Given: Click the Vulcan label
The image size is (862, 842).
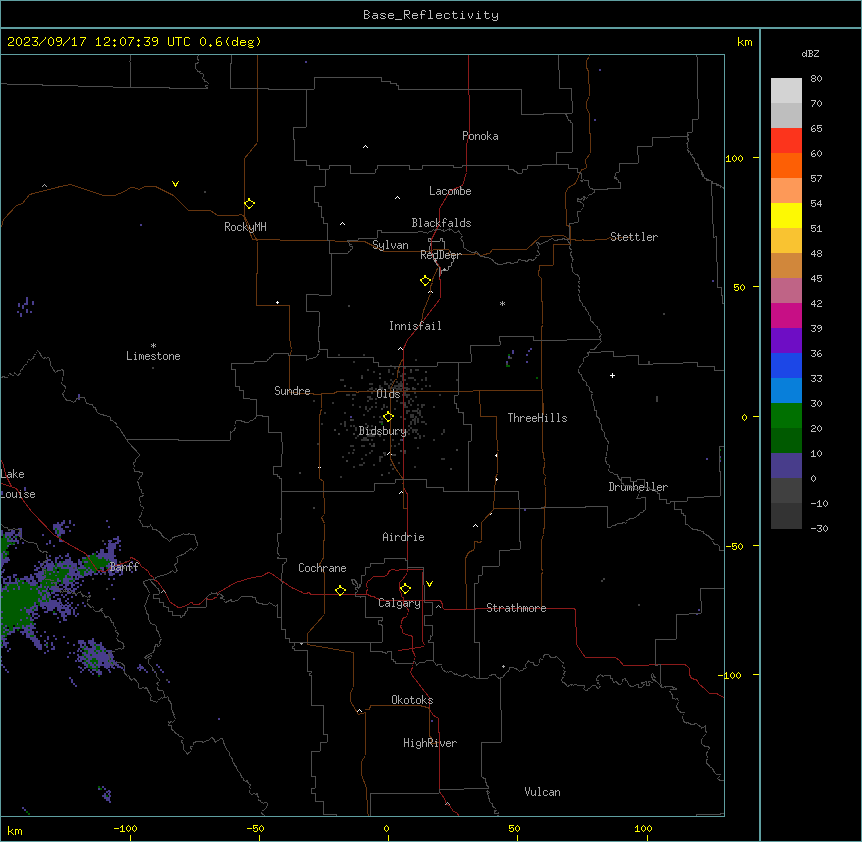Looking at the screenshot, I should [x=542, y=792].
